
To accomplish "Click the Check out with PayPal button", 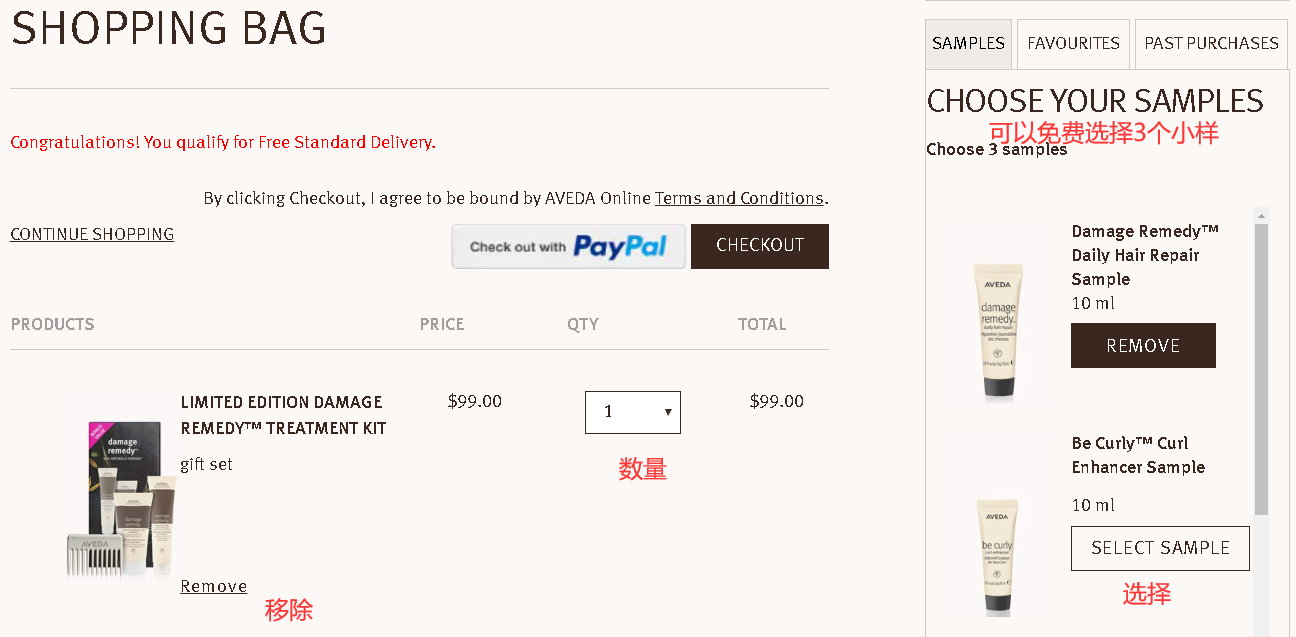I will [568, 247].
